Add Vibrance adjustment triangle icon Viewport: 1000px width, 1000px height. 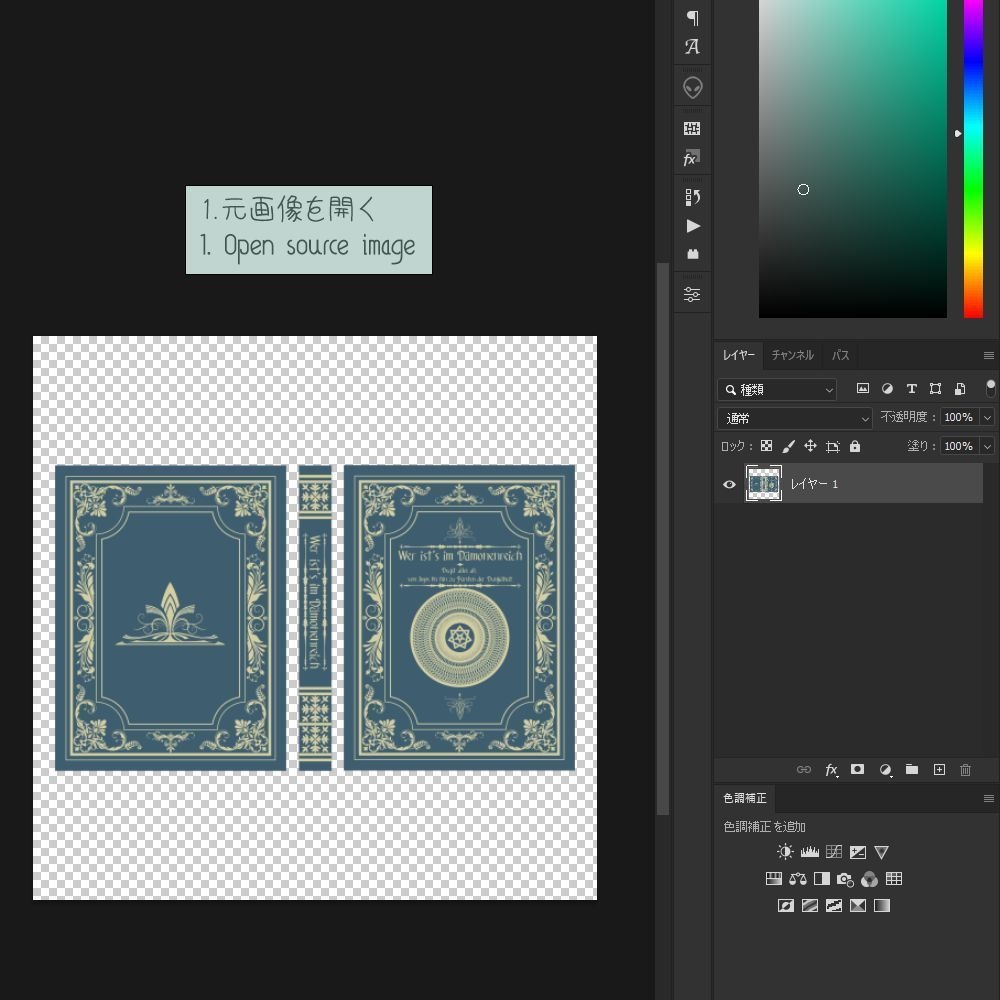pos(881,852)
